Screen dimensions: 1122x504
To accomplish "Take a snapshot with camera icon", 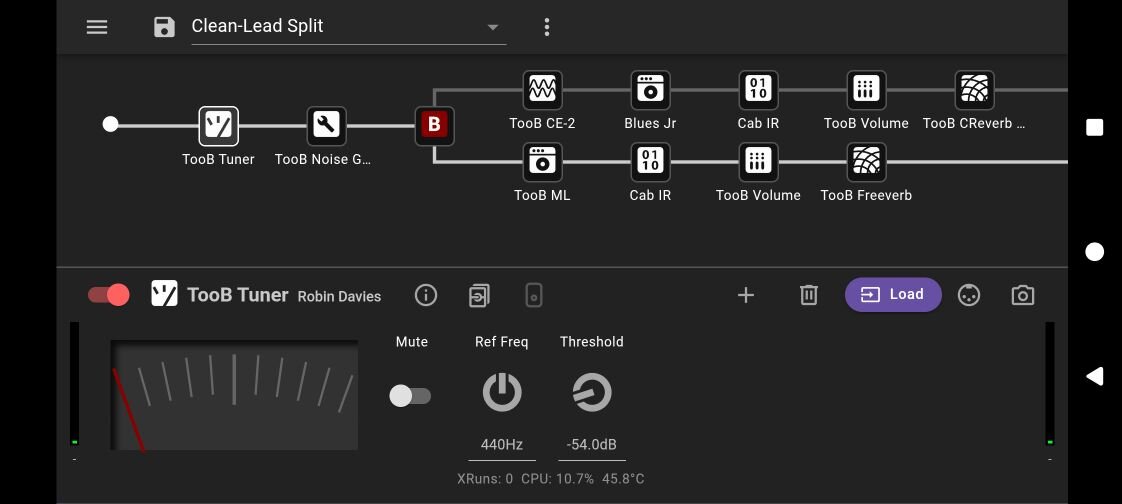I will (1022, 295).
